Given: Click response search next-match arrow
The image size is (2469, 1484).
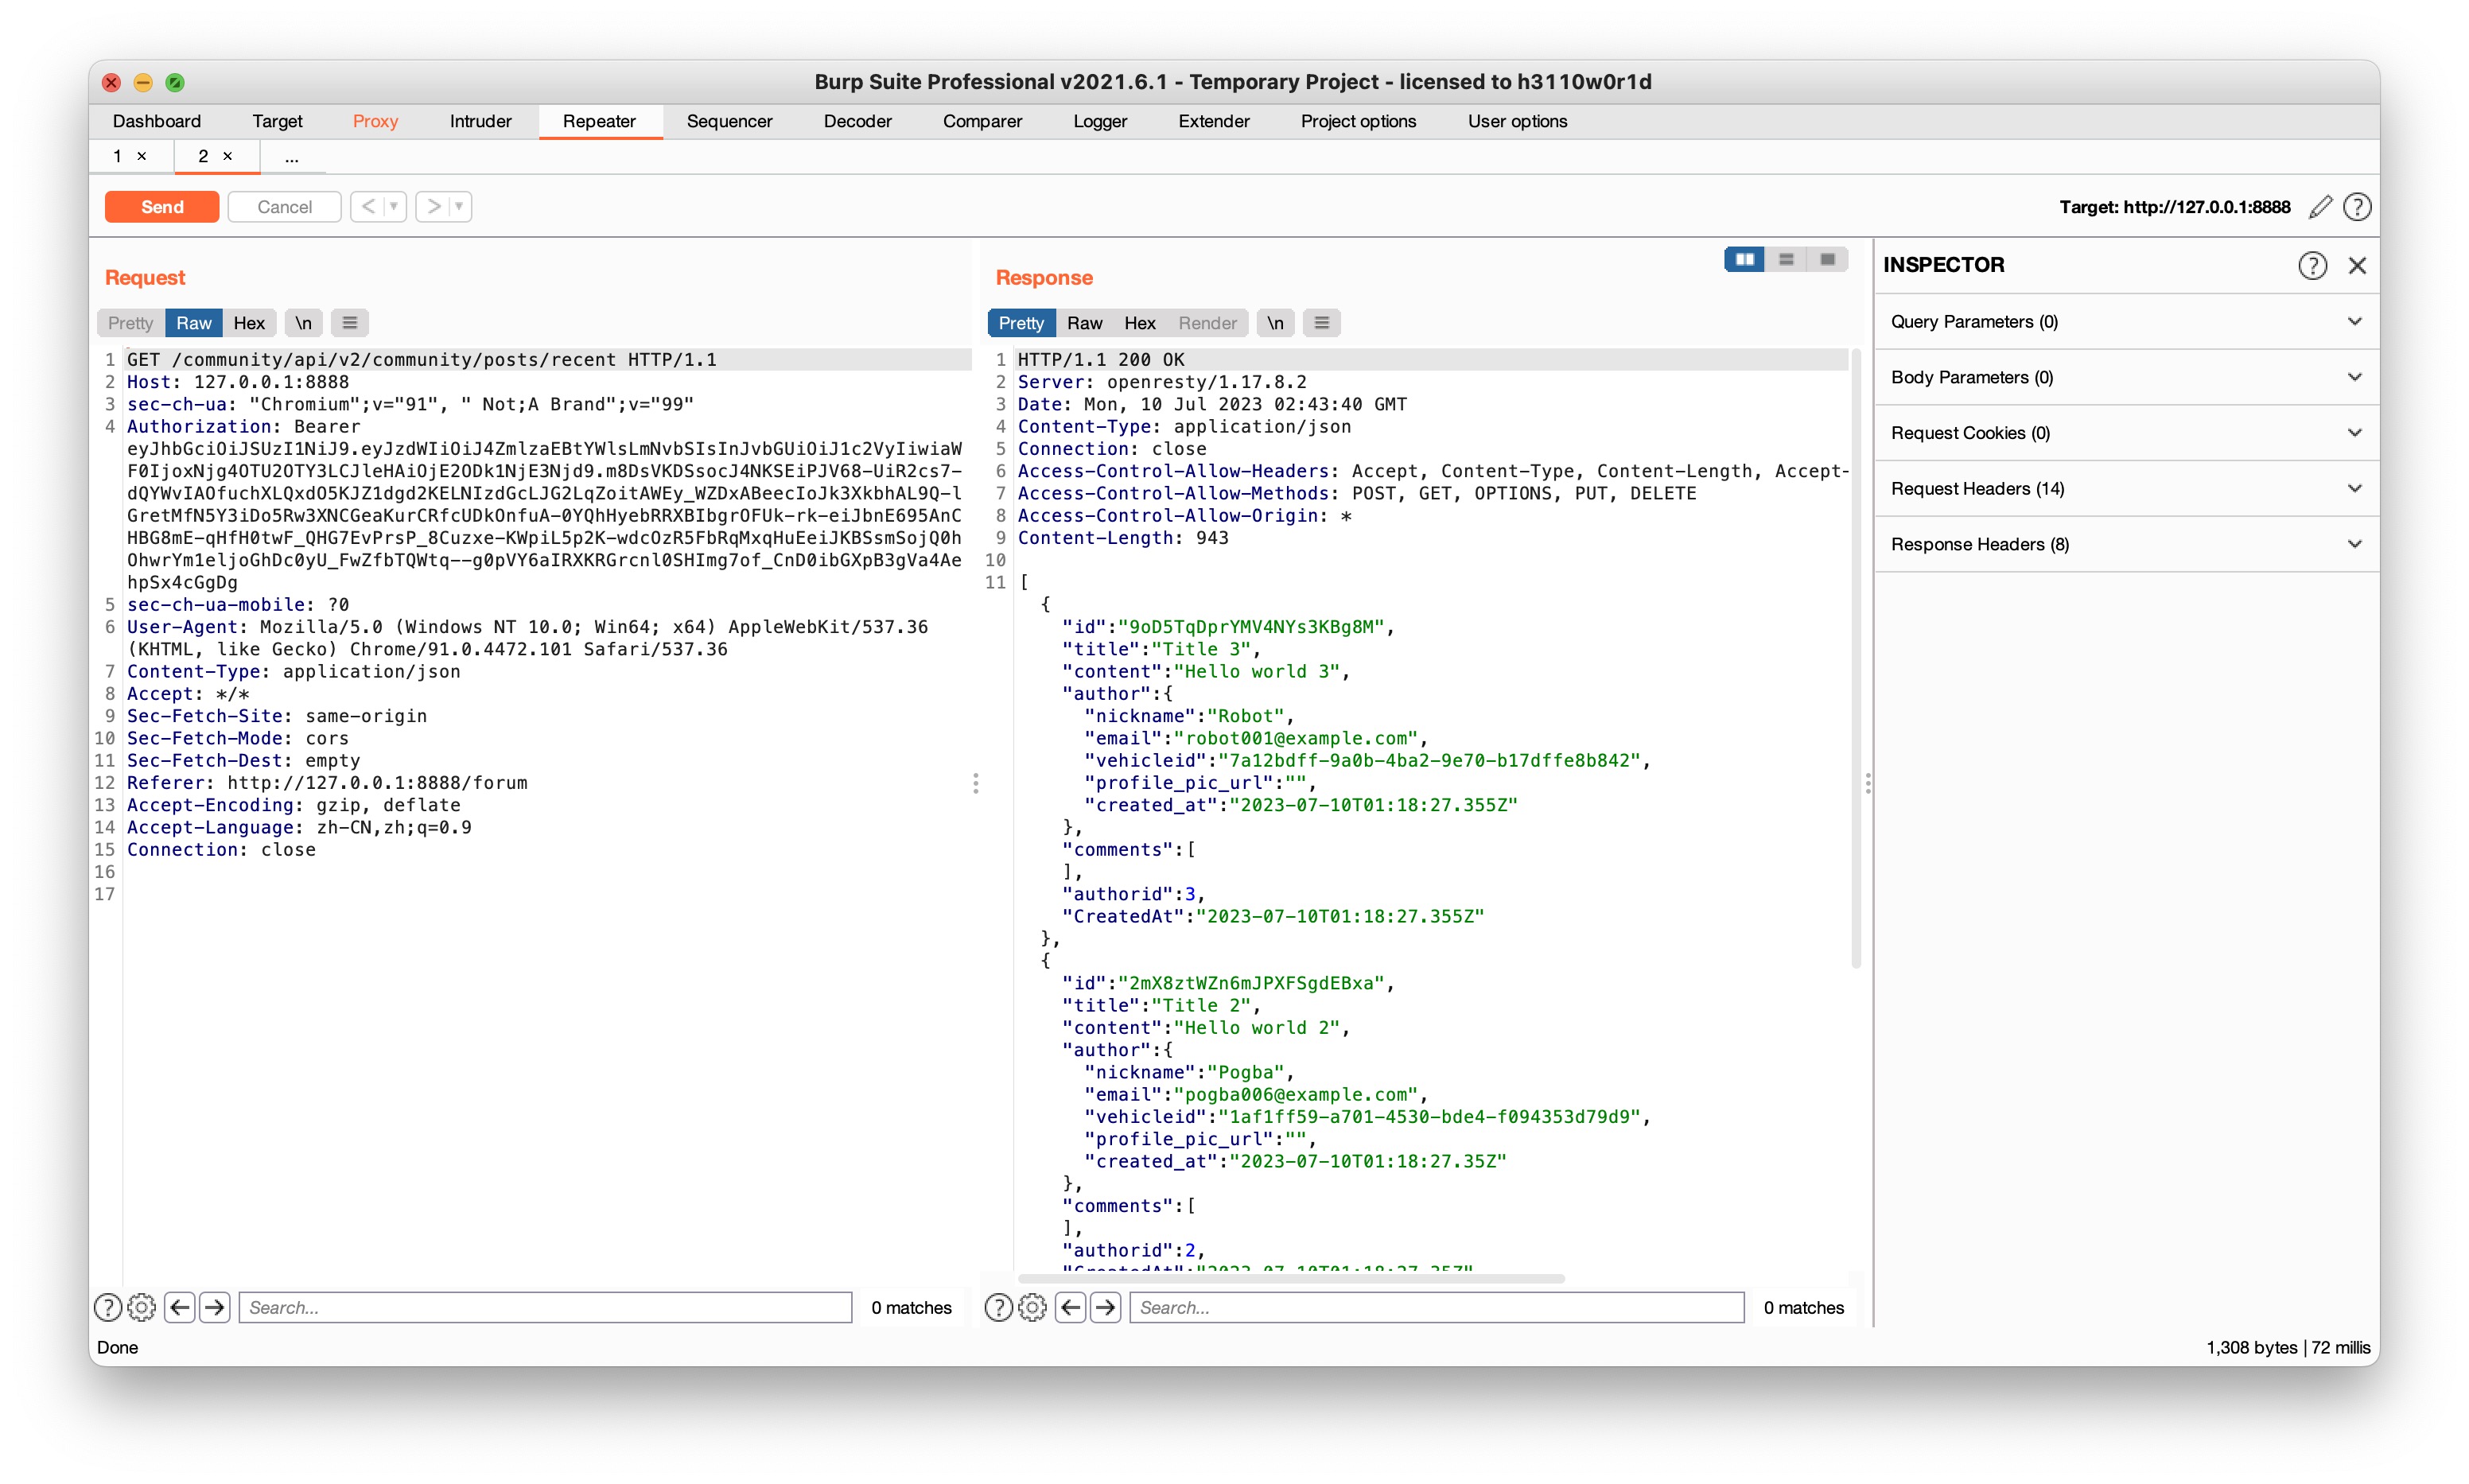Looking at the screenshot, I should [1105, 1307].
